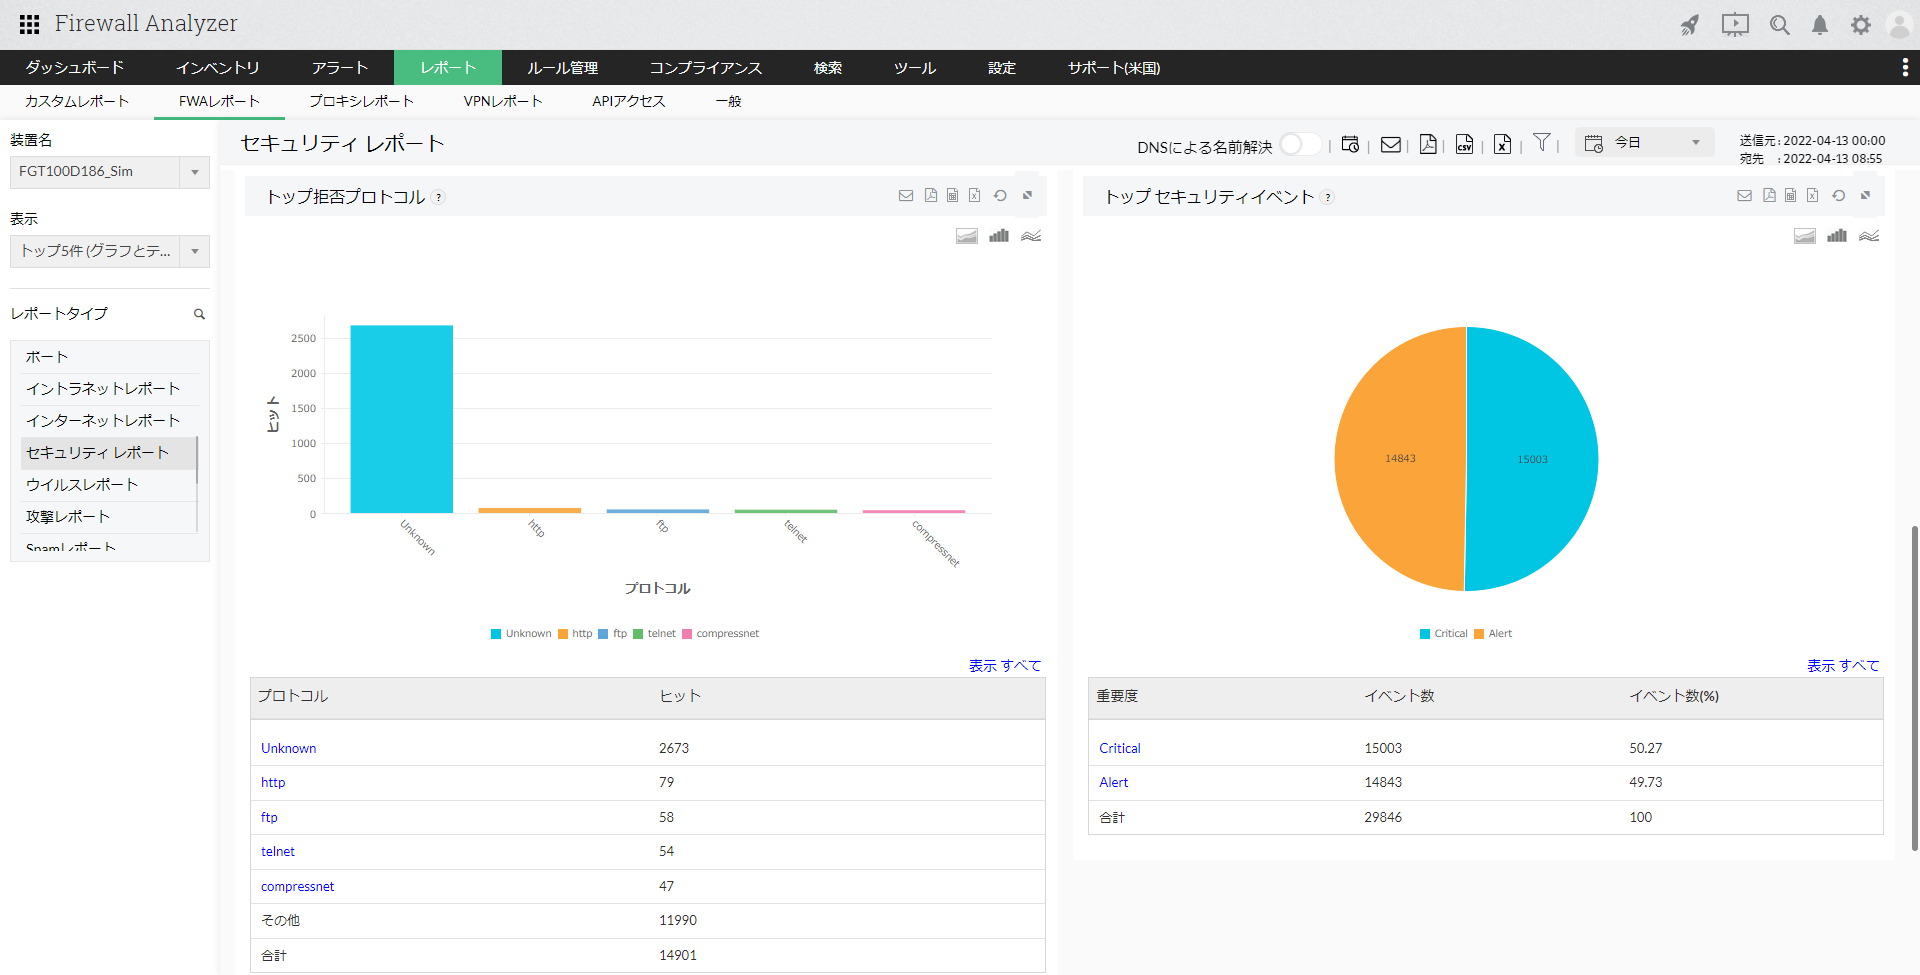Open the Critical severity link in table
Image resolution: width=1920 pixels, height=975 pixels.
click(x=1119, y=748)
